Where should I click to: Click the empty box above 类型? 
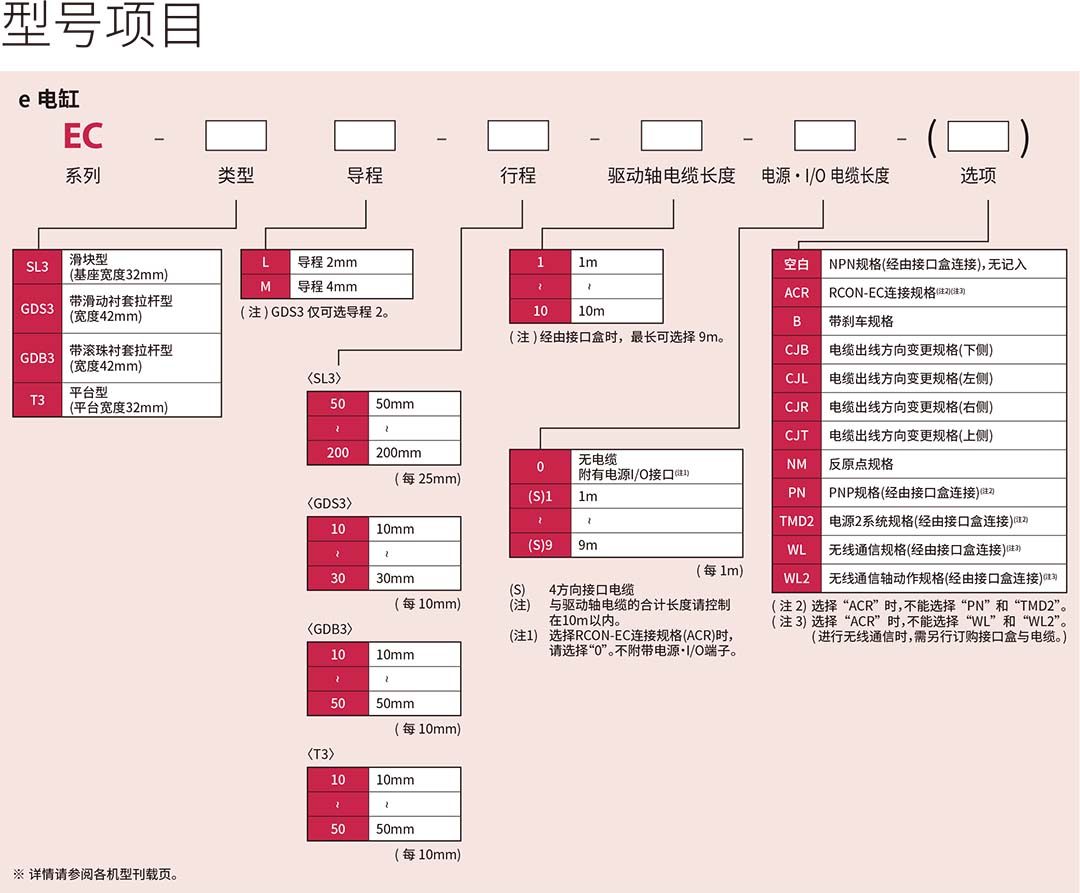click(x=236, y=136)
